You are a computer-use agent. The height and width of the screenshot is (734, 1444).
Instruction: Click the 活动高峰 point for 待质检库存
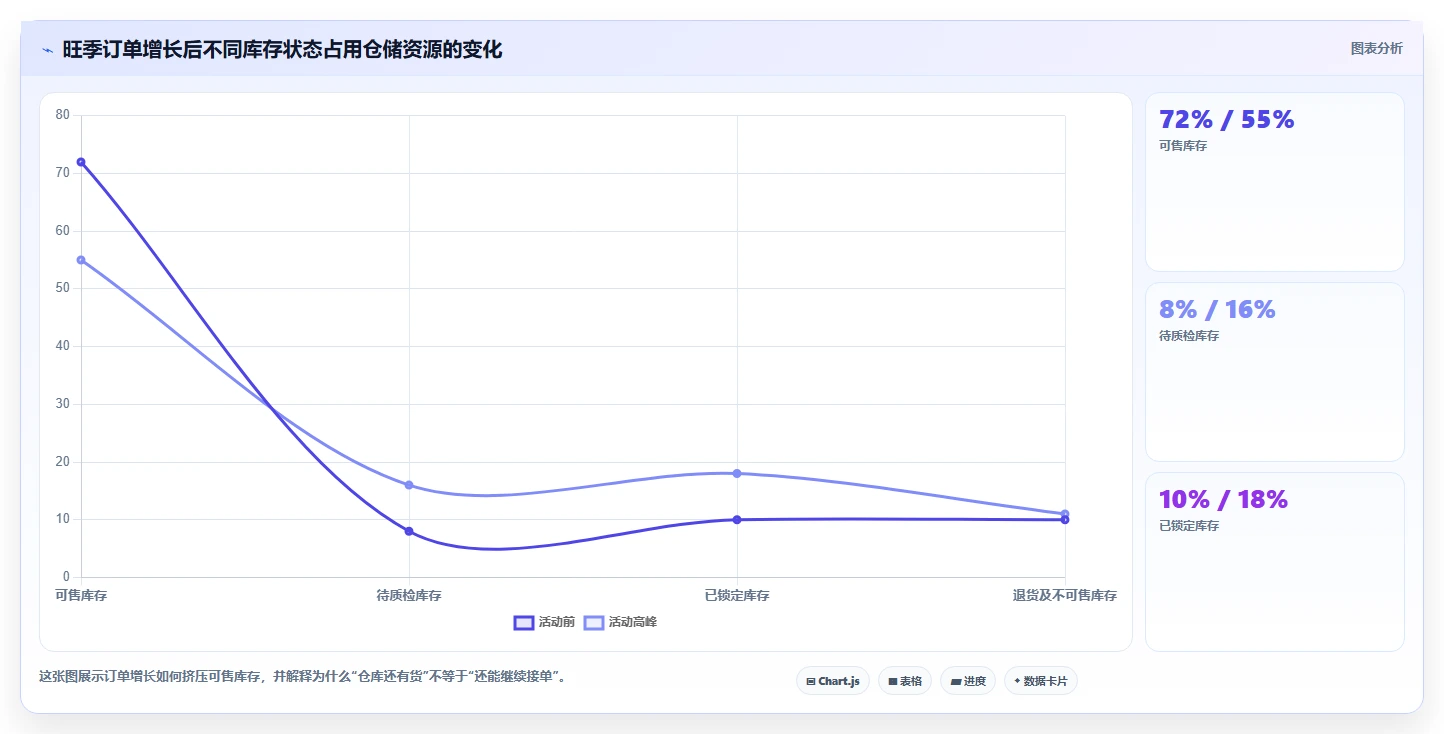[409, 485]
